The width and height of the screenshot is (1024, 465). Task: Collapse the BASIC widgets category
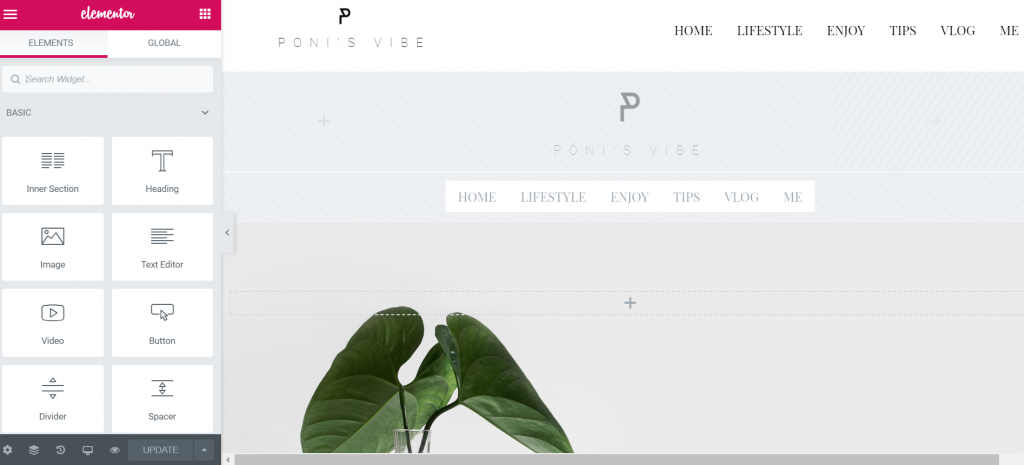pos(205,112)
